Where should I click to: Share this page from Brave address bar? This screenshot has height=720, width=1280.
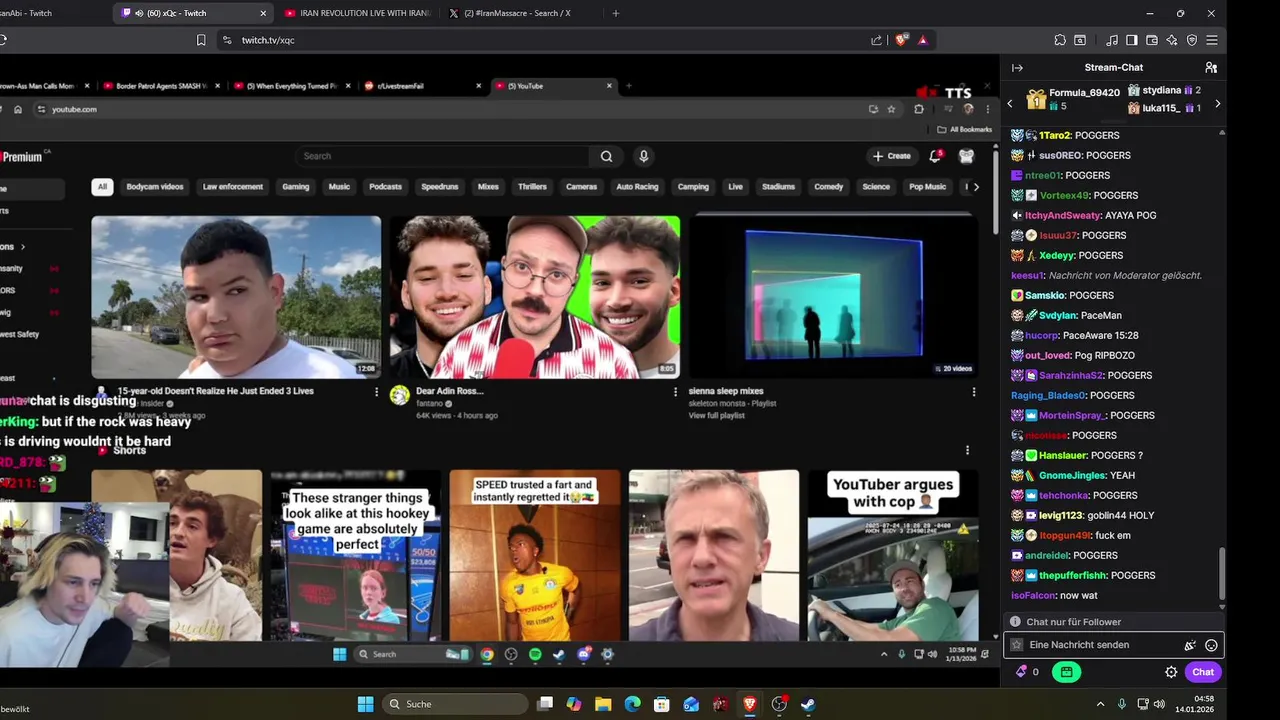pyautogui.click(x=877, y=40)
